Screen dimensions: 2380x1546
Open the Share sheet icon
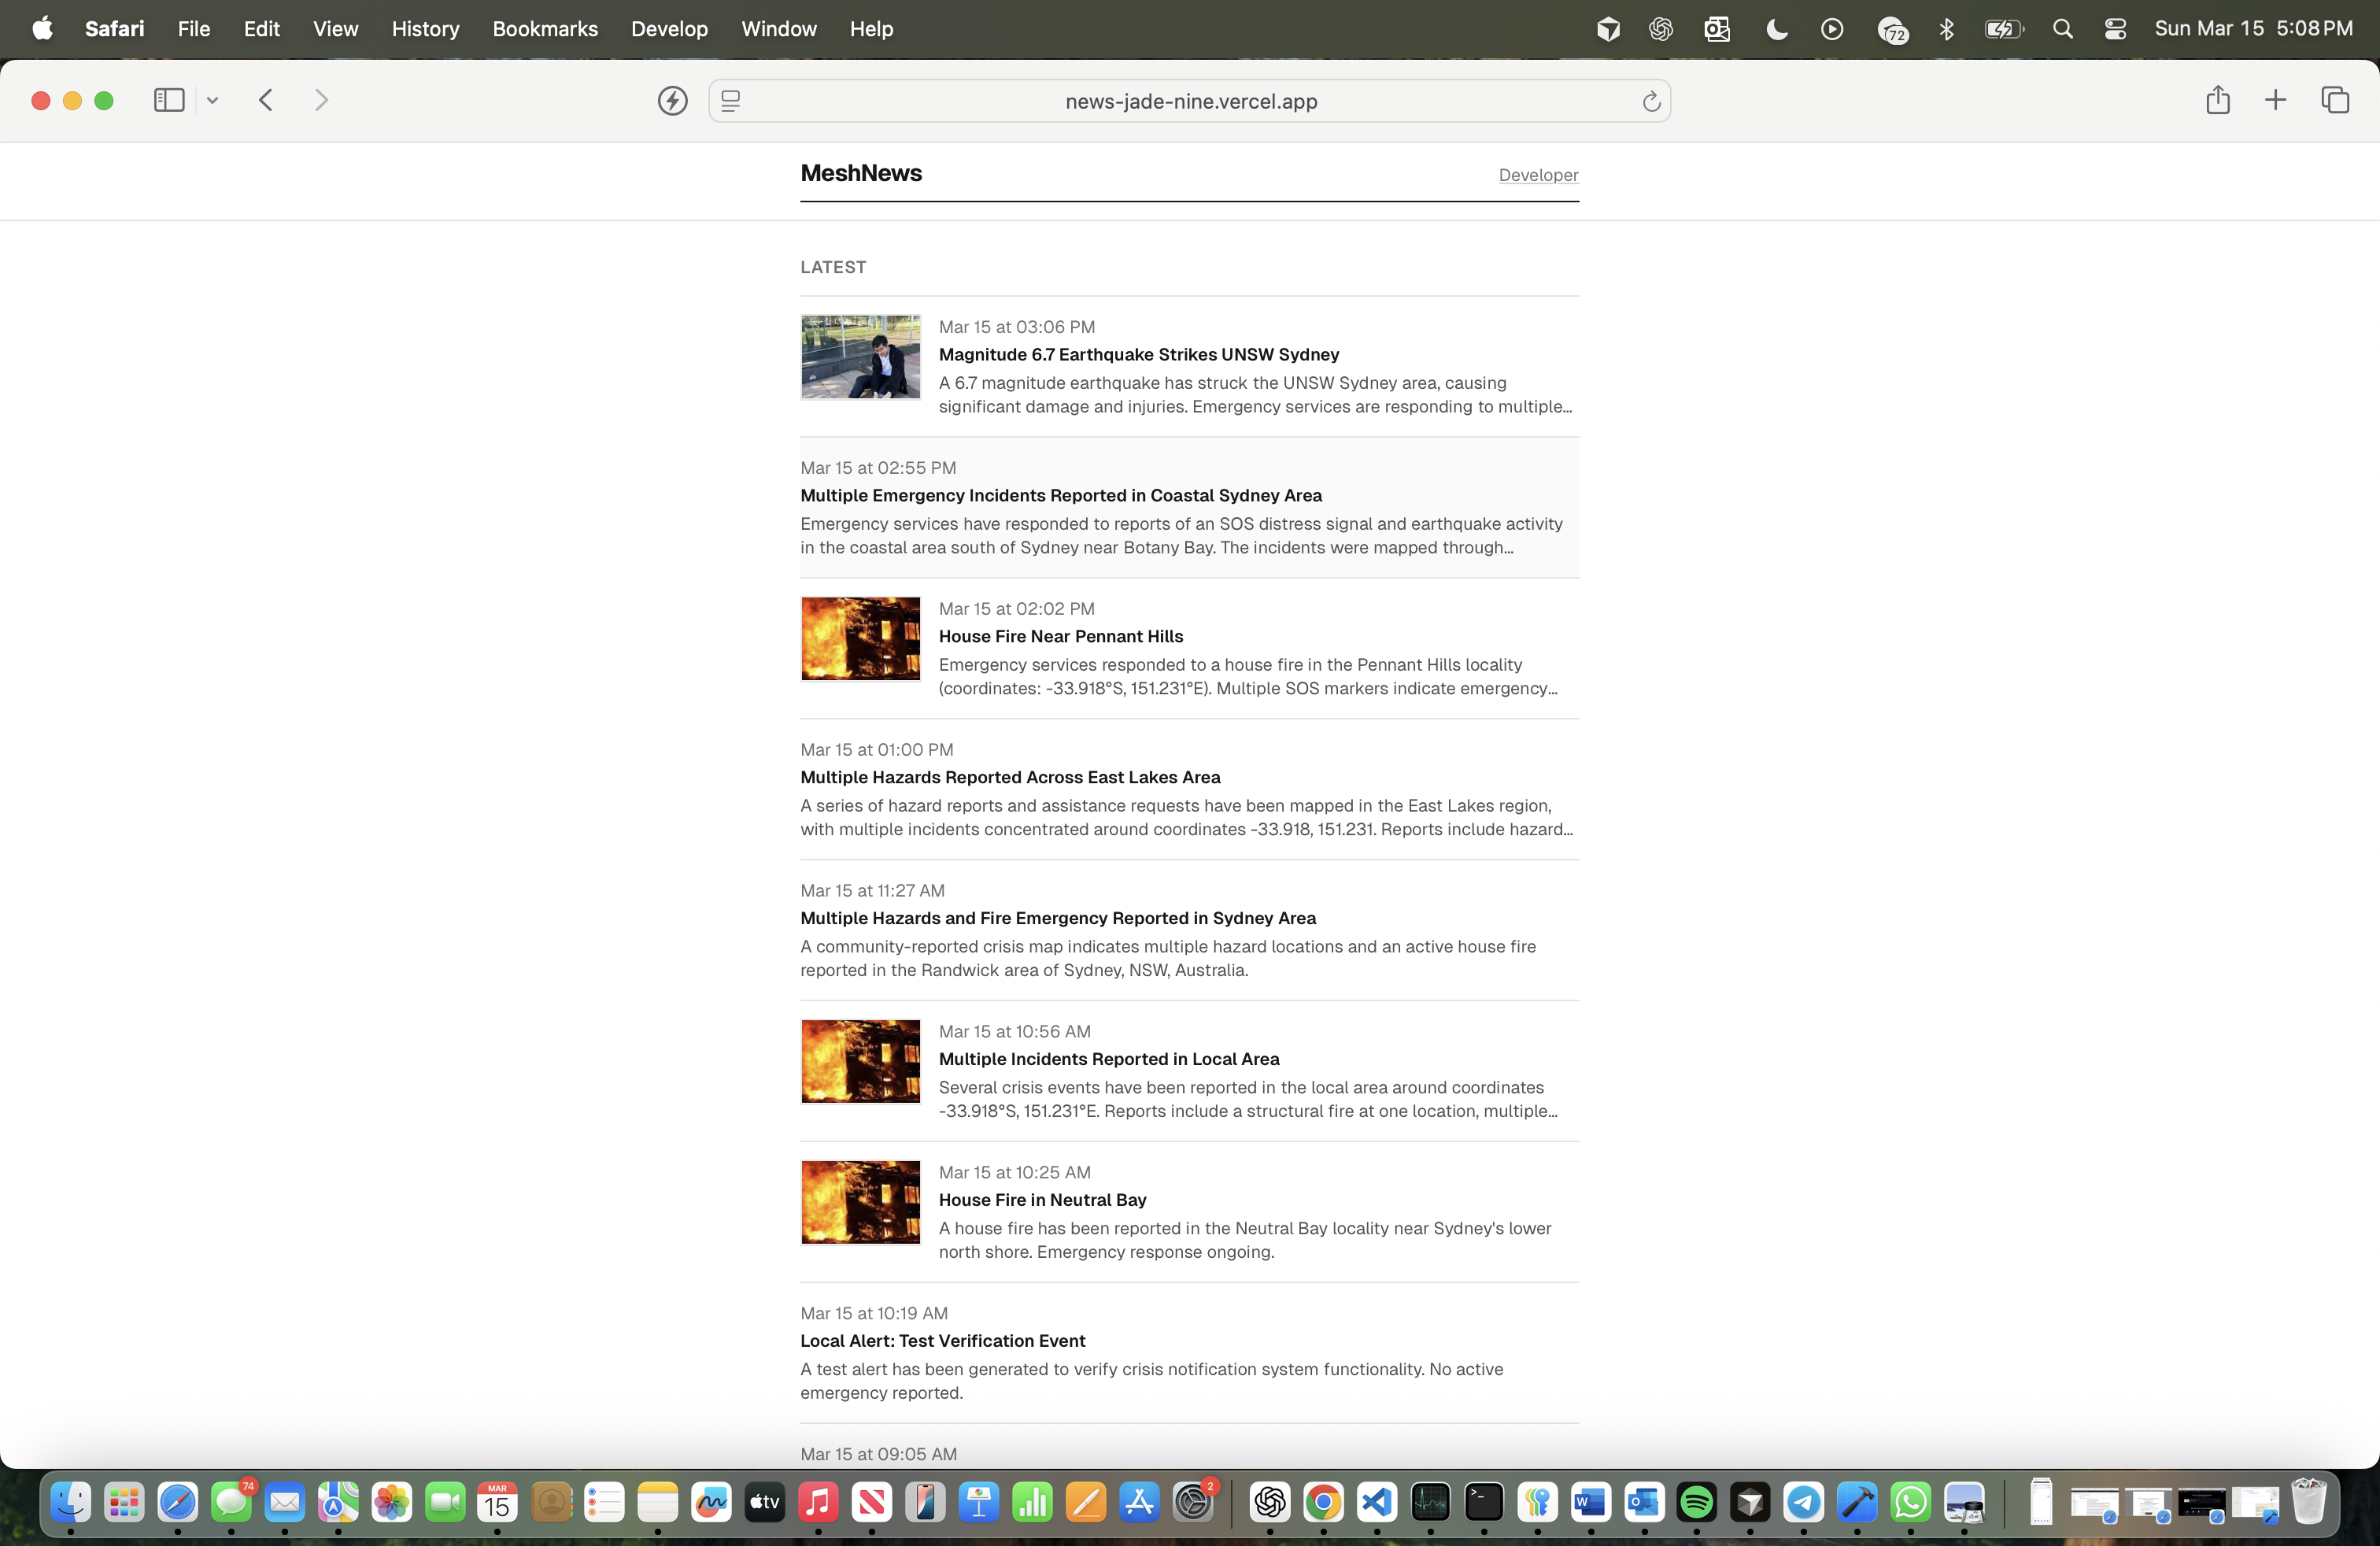click(2217, 100)
